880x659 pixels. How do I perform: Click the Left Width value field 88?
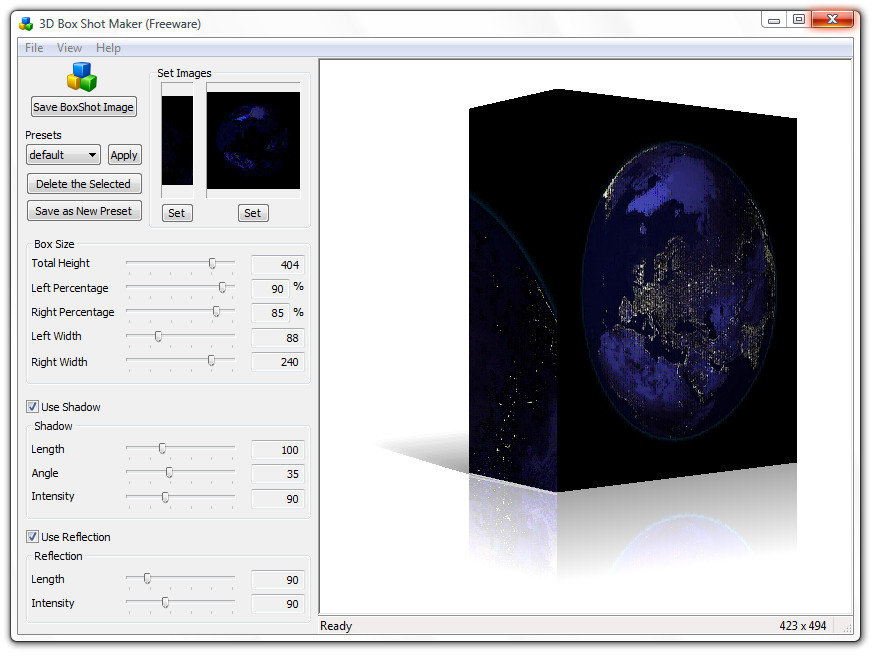point(278,338)
